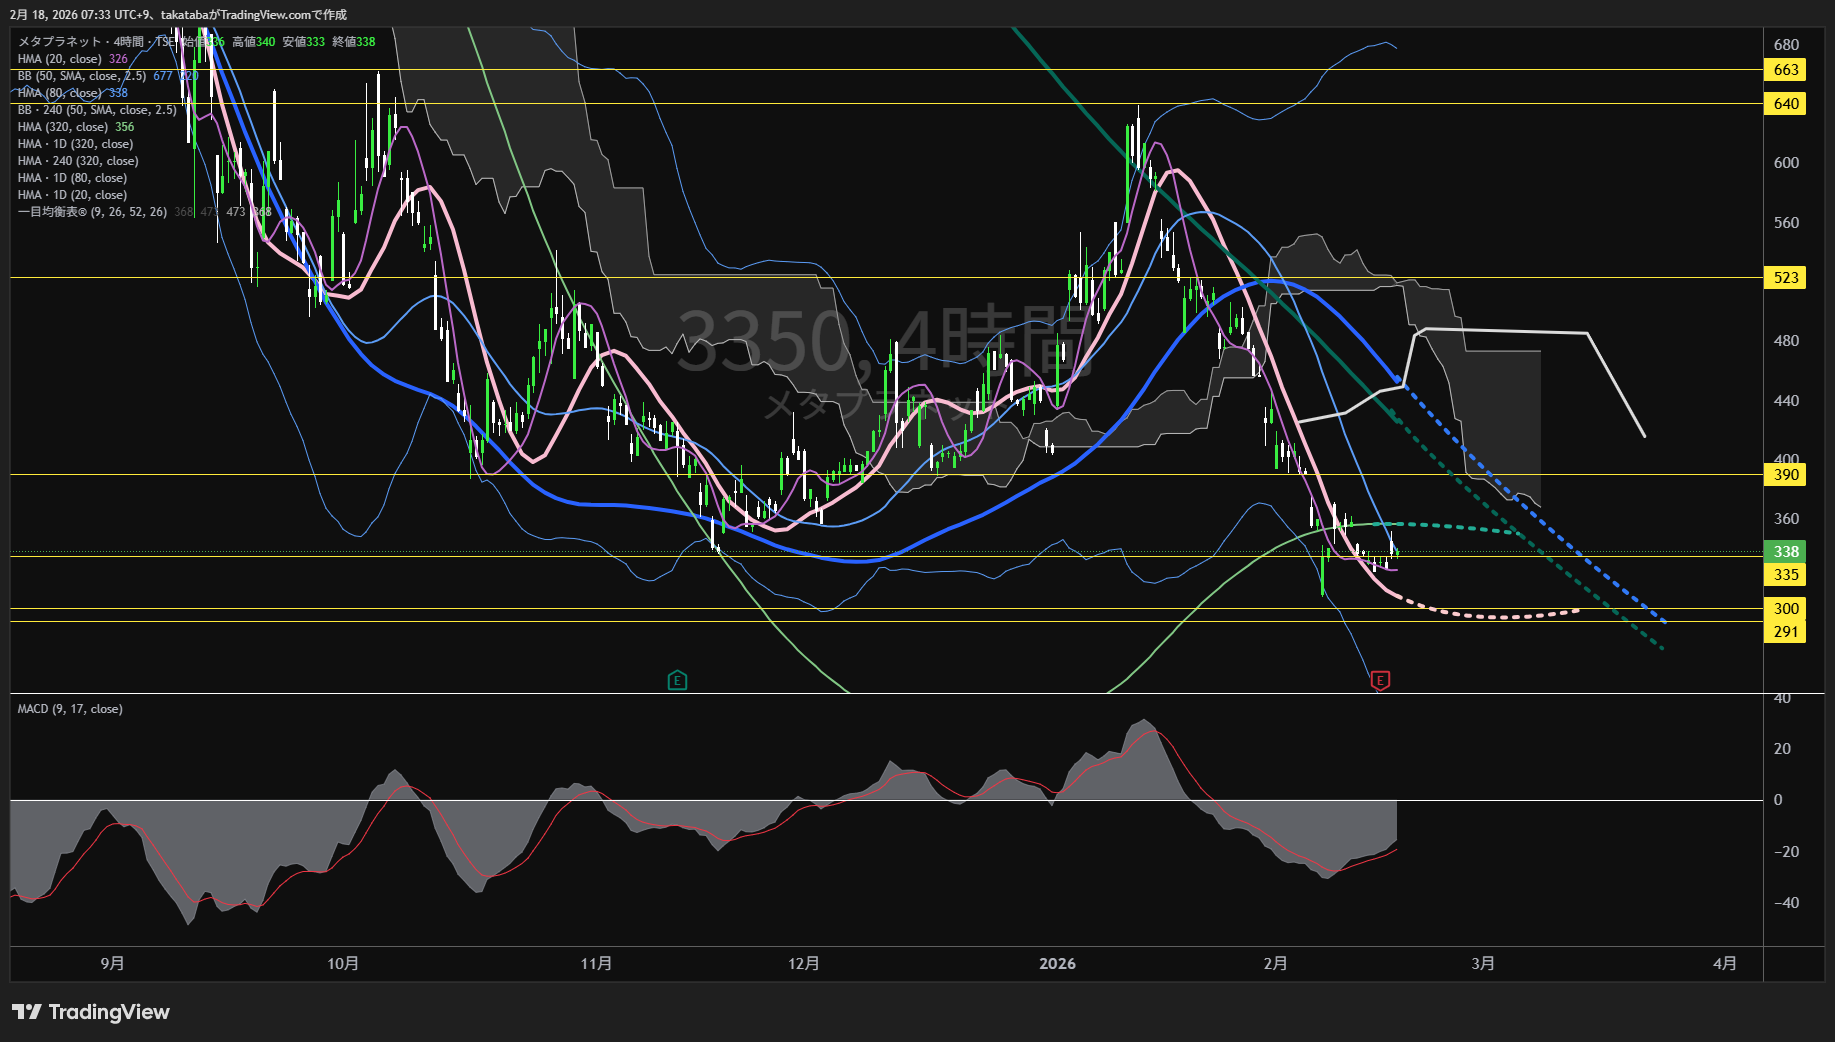Click the 523 yellow price label
1835x1042 pixels.
1786,278
